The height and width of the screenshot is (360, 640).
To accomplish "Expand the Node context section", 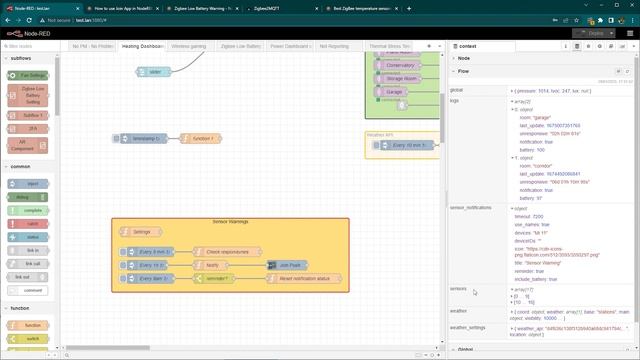I will 453,58.
